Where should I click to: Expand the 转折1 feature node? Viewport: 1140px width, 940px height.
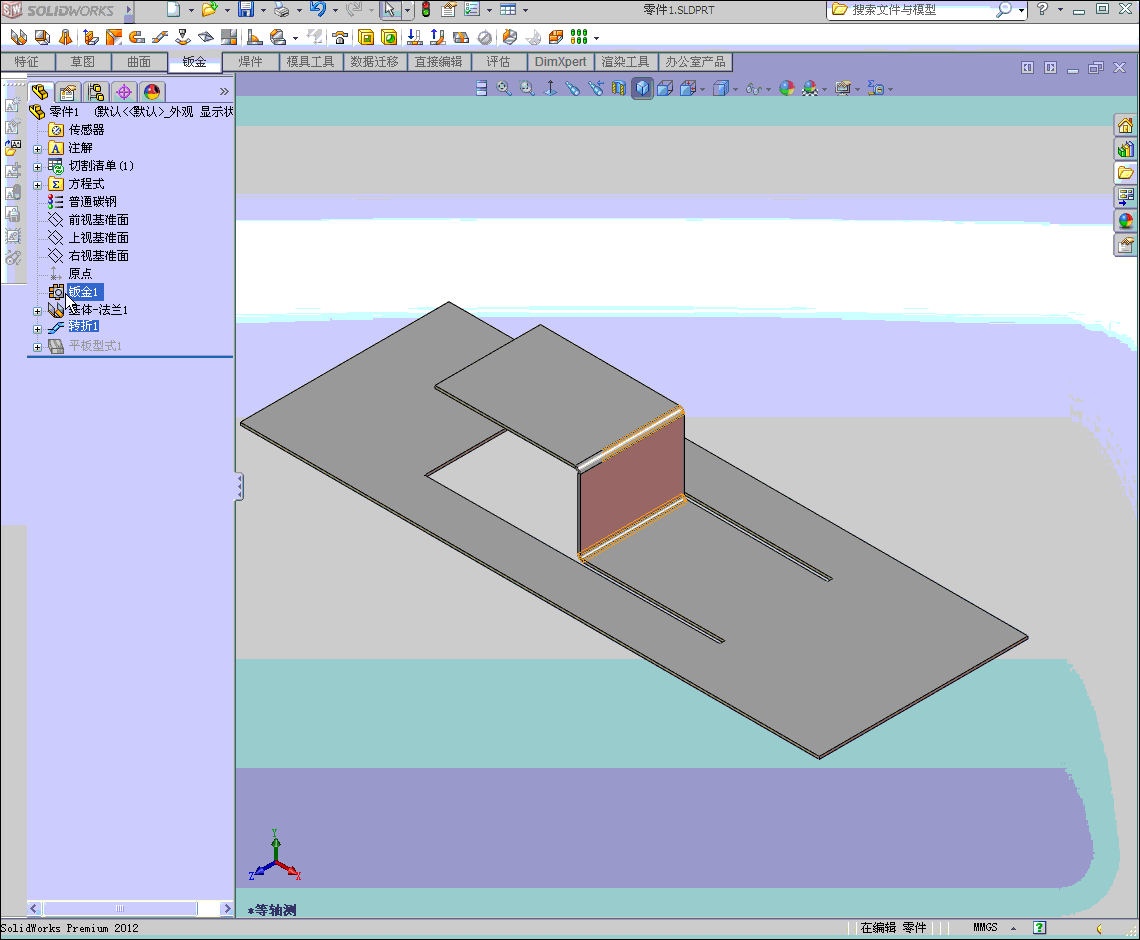pyautogui.click(x=38, y=329)
